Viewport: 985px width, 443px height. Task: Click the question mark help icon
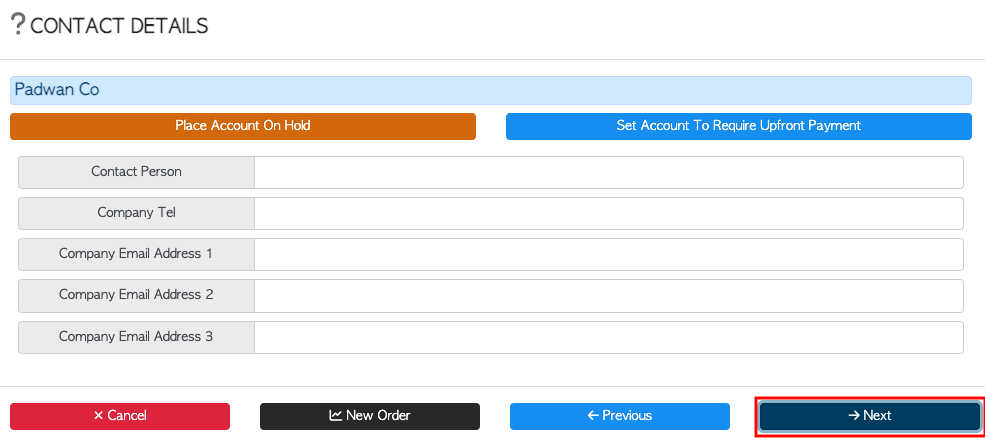click(x=18, y=25)
